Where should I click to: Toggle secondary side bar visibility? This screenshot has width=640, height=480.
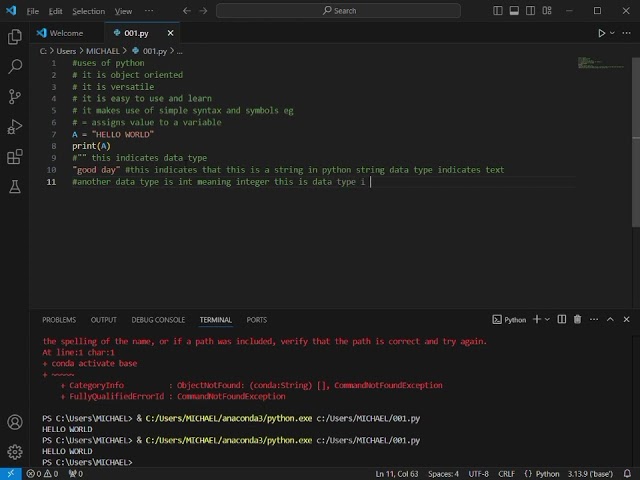coord(530,11)
